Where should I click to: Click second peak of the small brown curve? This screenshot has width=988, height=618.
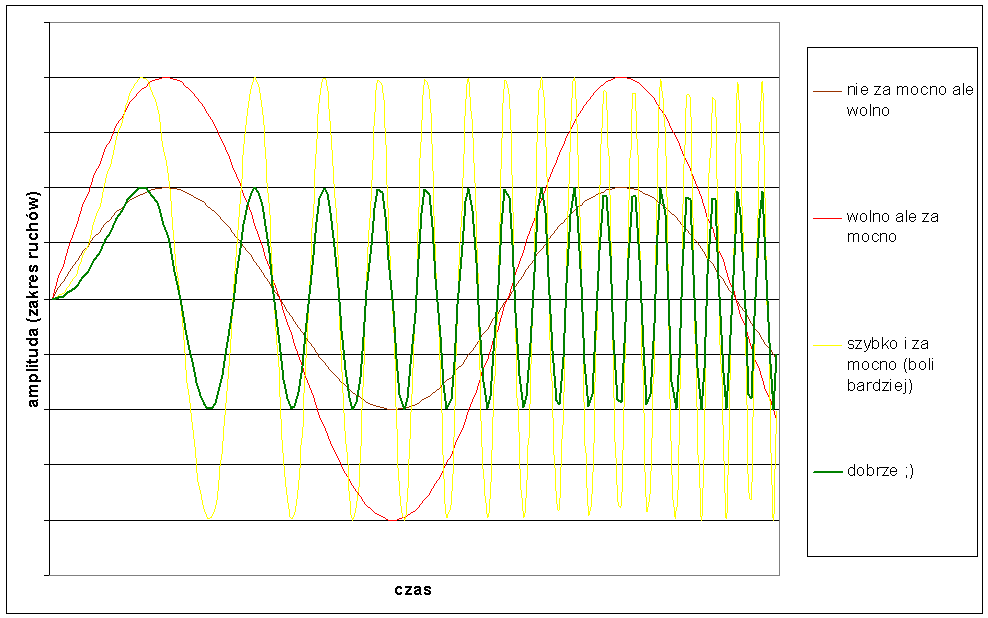pyautogui.click(x=622, y=188)
